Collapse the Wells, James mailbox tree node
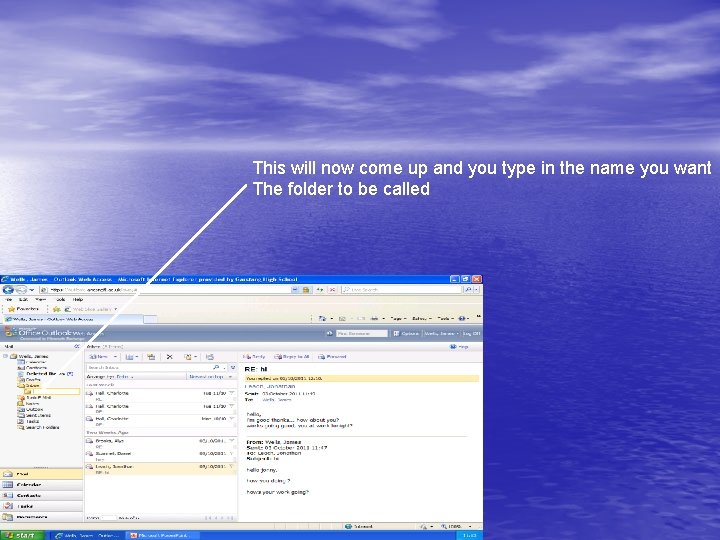This screenshot has height=540, width=720. 5,356
